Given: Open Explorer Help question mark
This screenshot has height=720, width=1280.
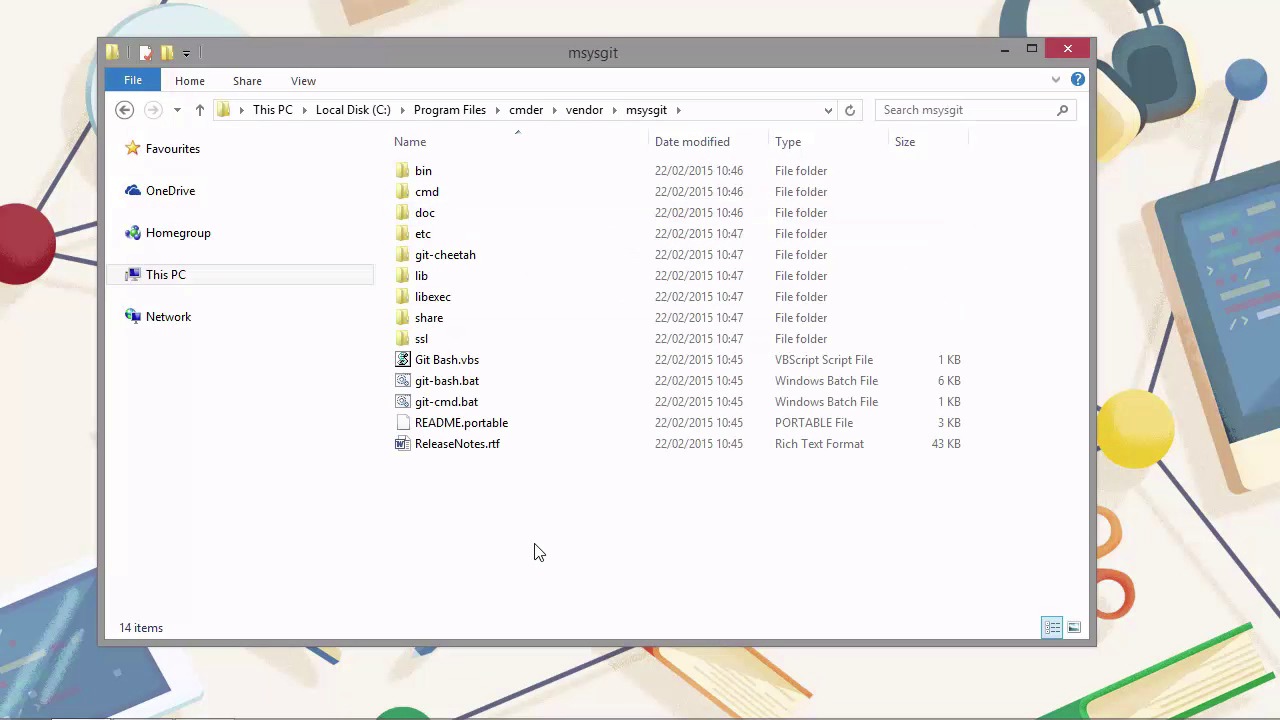Looking at the screenshot, I should pyautogui.click(x=1078, y=80).
